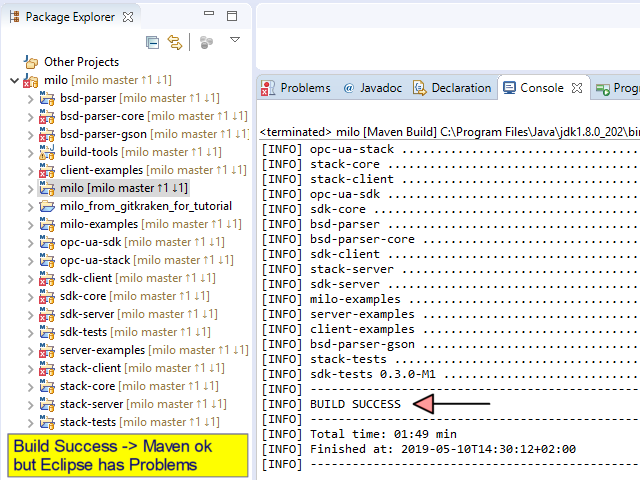Viewport: 640px width, 480px height.
Task: Click bsd-parser-gson project error icon
Action: 47,134
